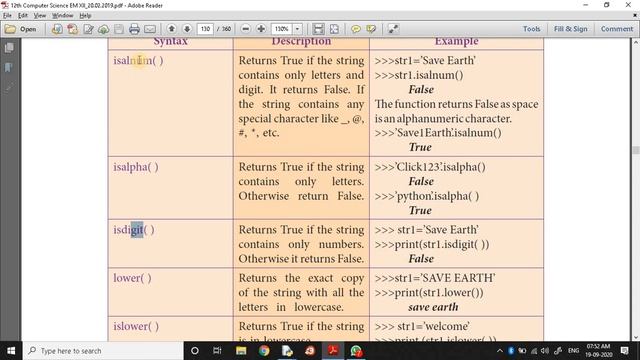Click the create PDF online icon
Image resolution: width=640 pixels, height=360 pixels.
[x=57, y=29]
